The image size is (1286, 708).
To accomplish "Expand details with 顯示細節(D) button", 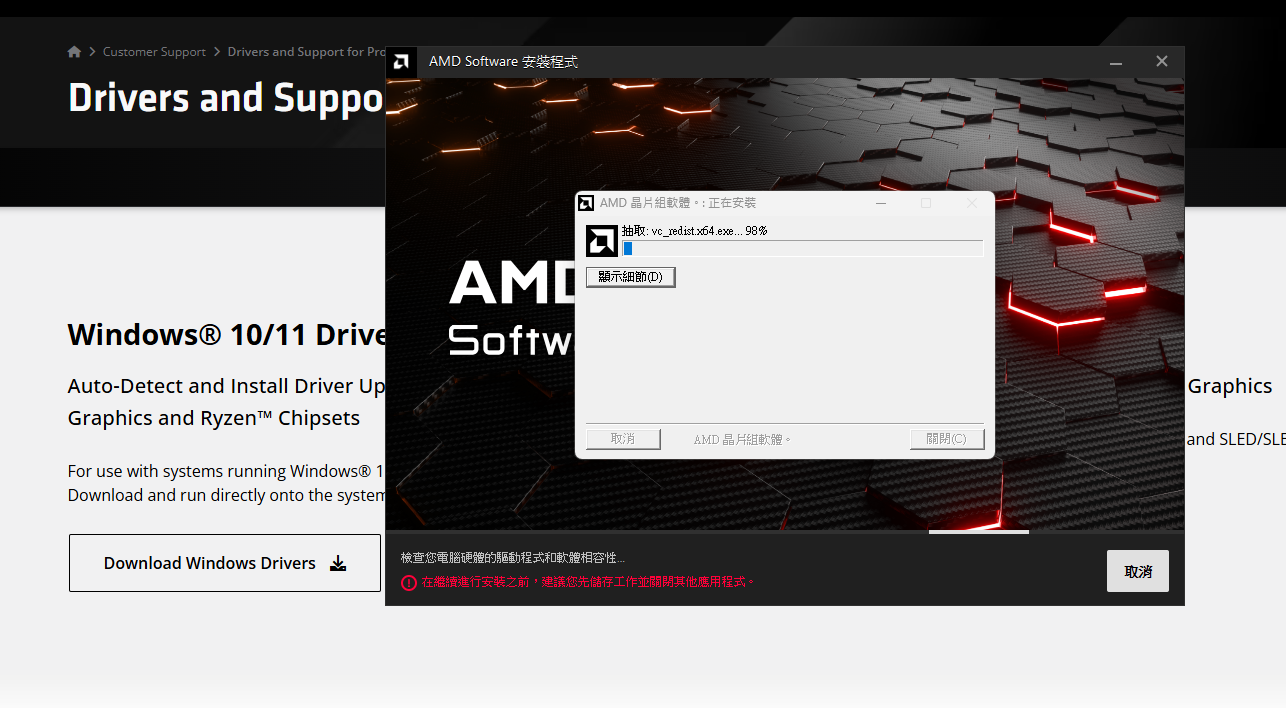I will 630,277.
